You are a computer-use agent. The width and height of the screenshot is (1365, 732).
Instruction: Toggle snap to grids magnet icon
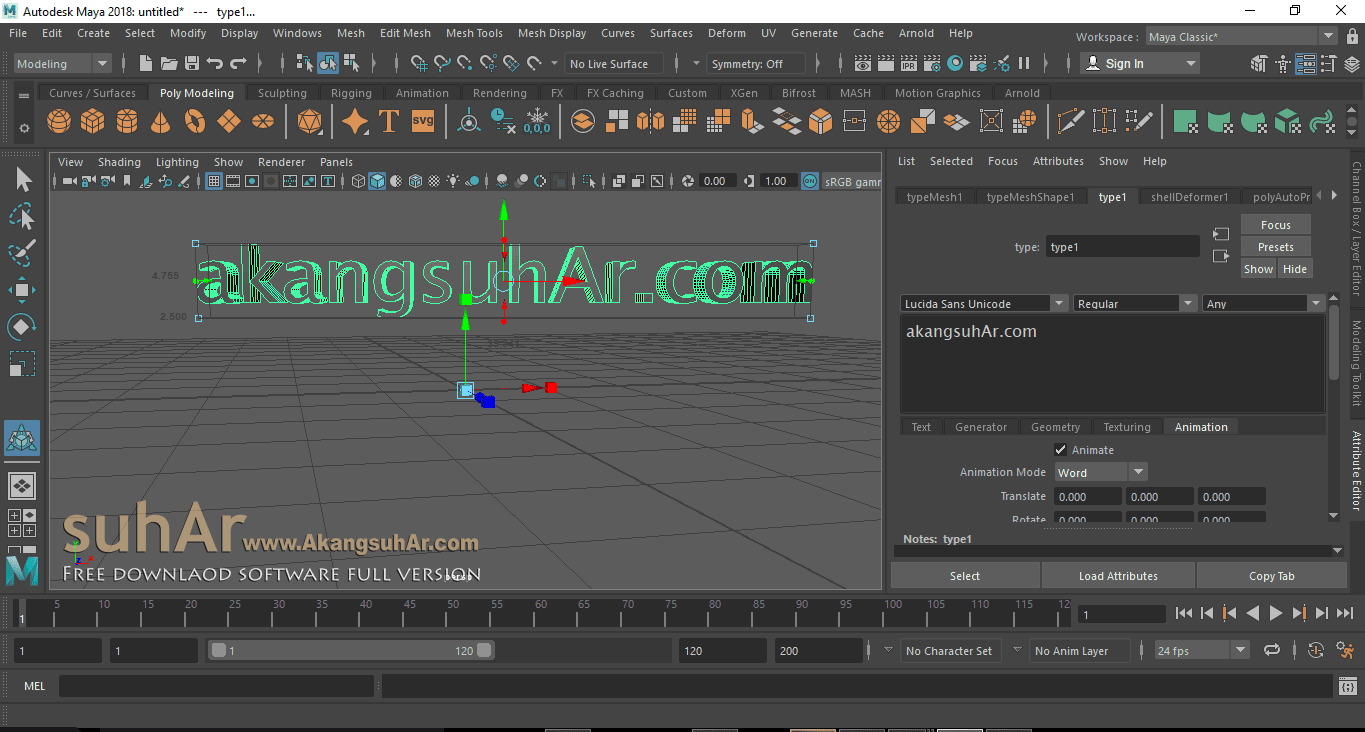pos(421,64)
